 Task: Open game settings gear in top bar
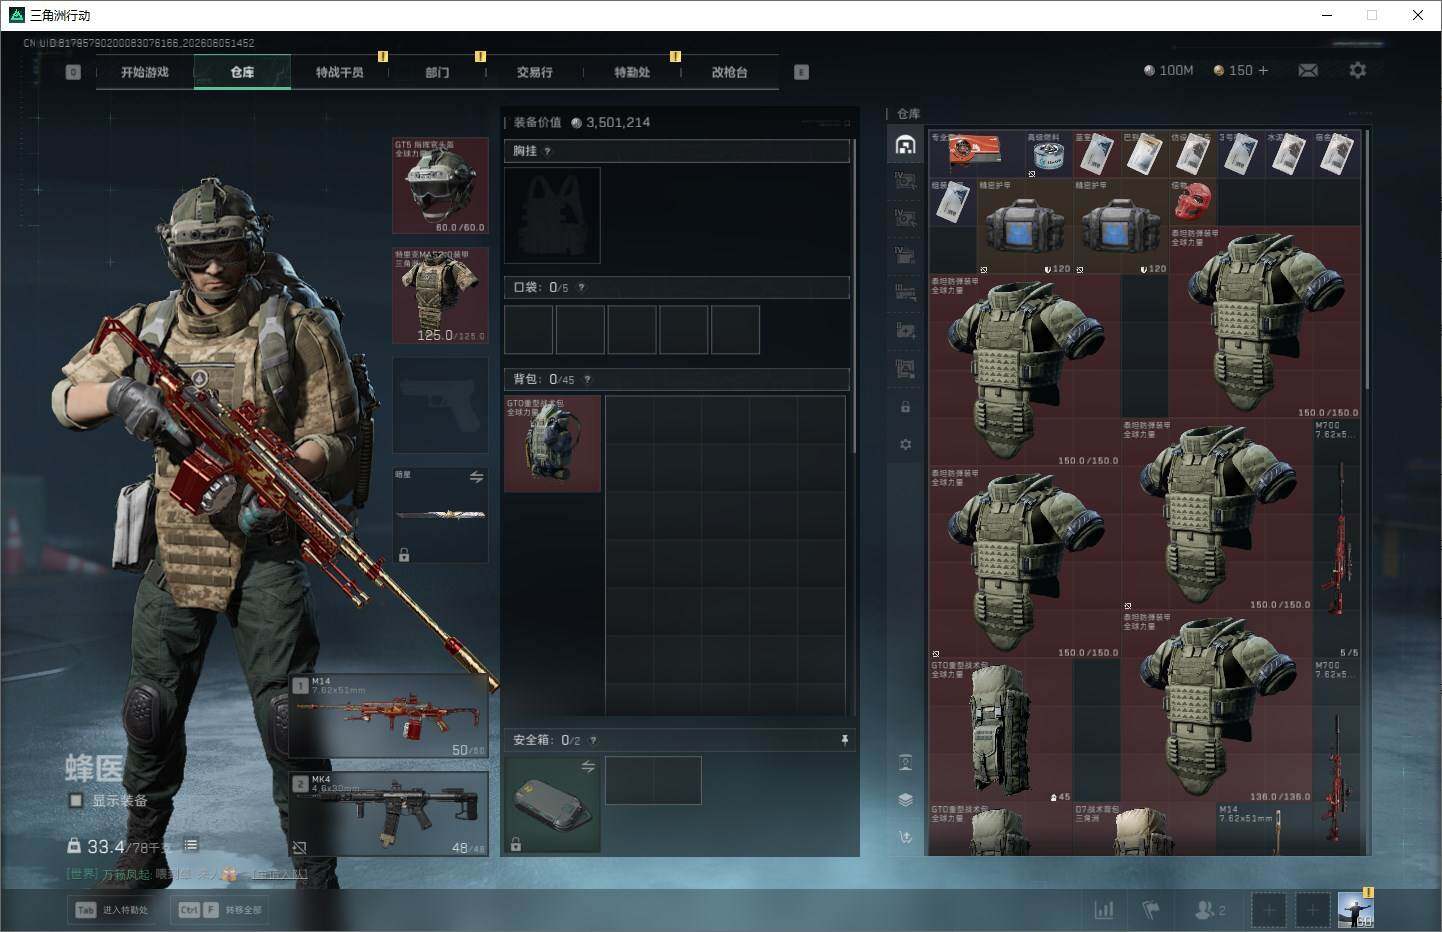click(x=1357, y=70)
